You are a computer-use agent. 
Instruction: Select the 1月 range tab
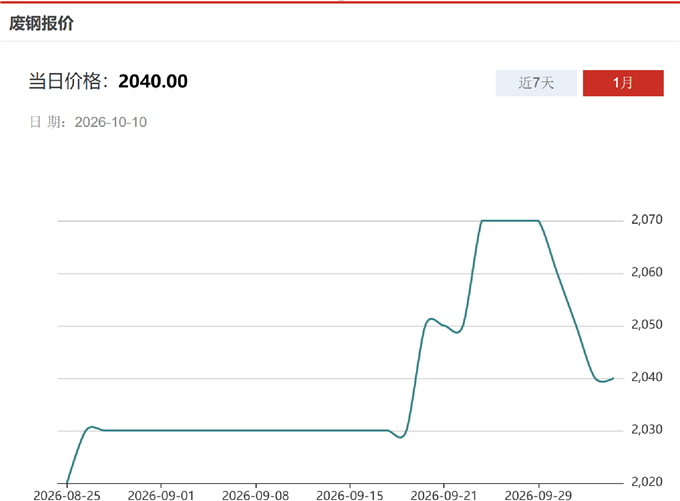click(623, 83)
